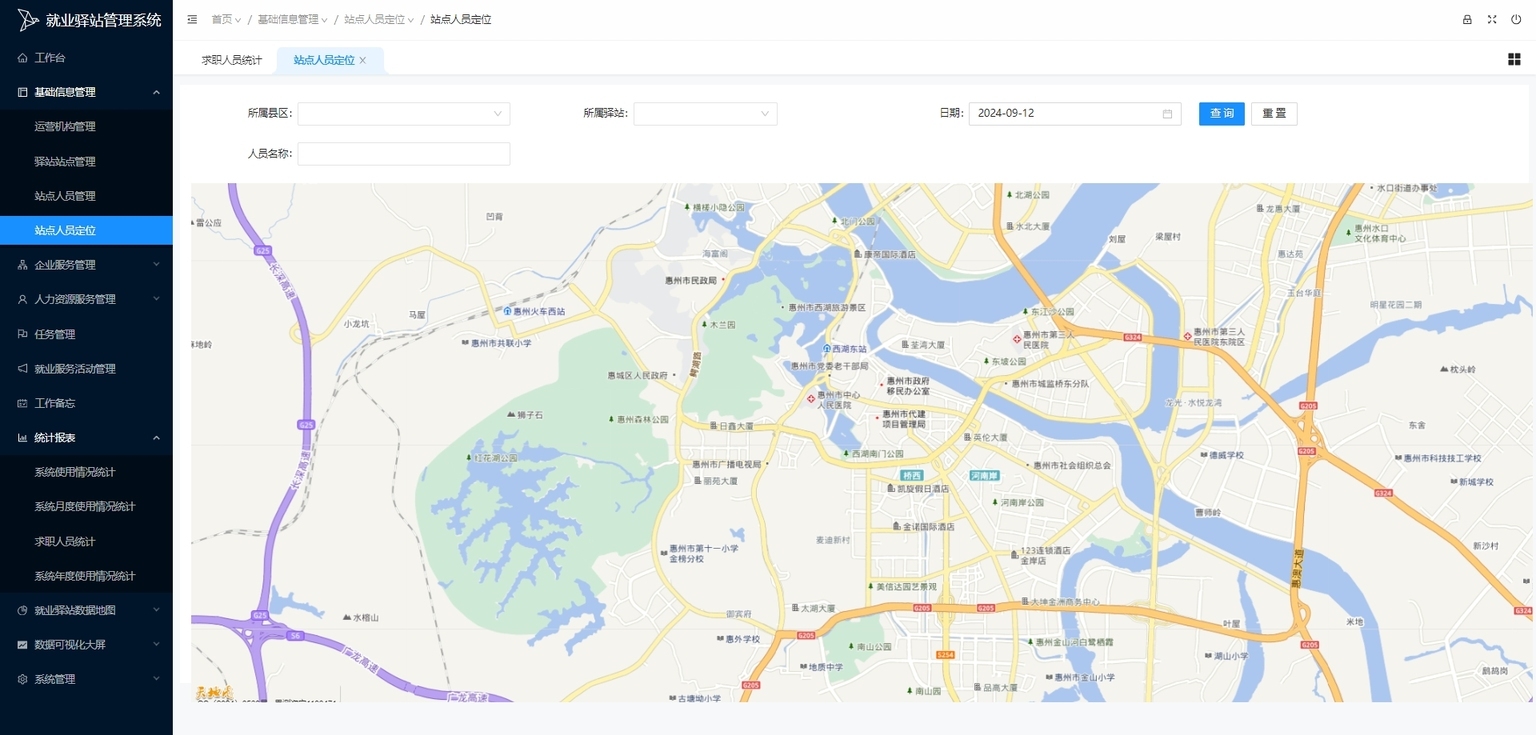The width and height of the screenshot is (1536, 735).
Task: Click the 查询 search button
Action: 1222,114
